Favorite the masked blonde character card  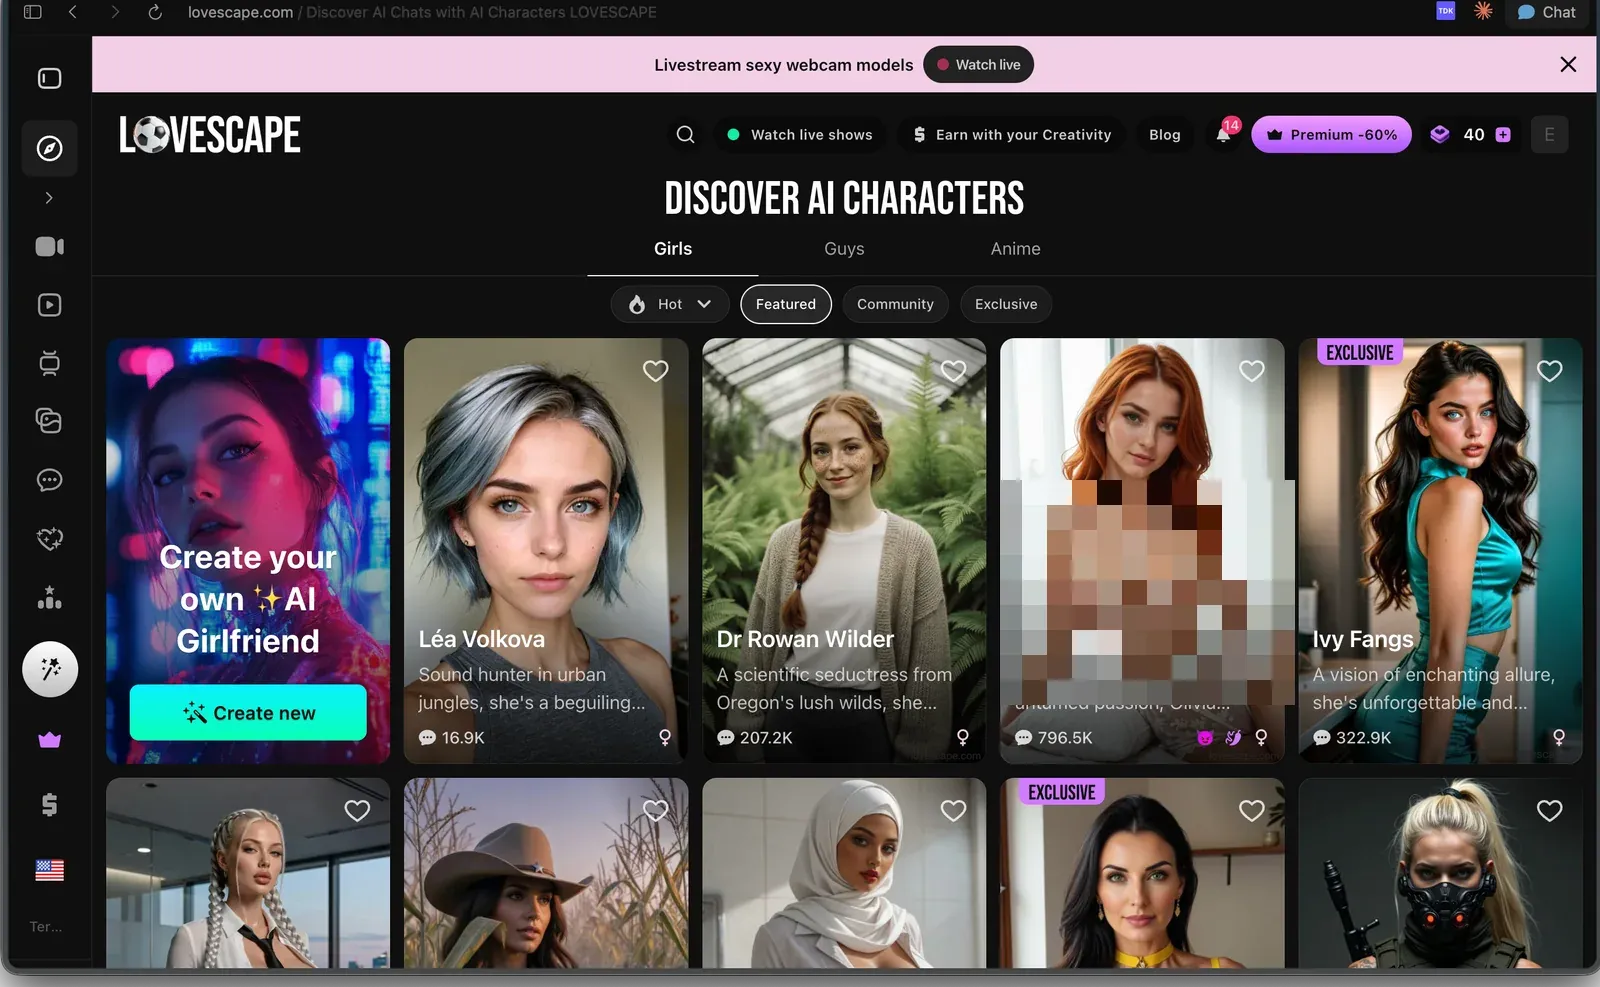[1549, 811]
